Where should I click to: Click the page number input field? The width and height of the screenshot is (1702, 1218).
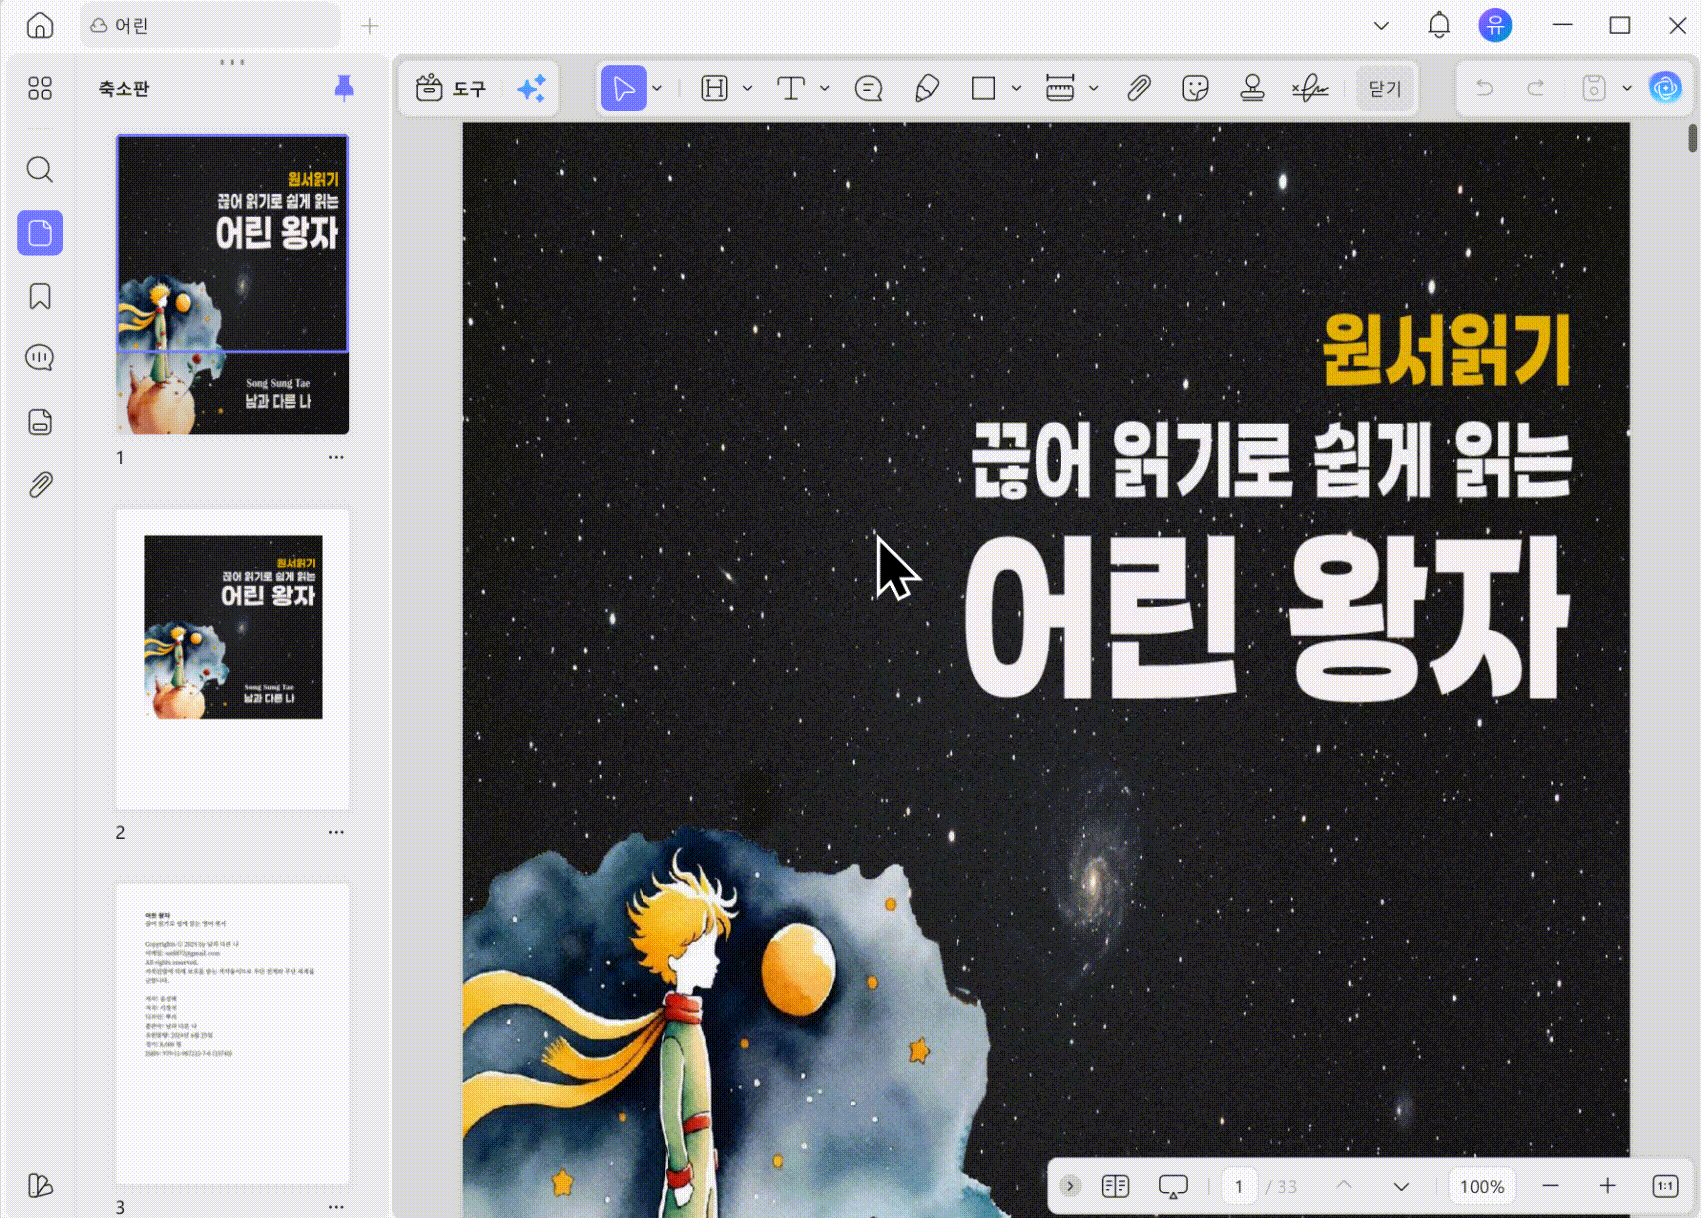click(x=1239, y=1186)
